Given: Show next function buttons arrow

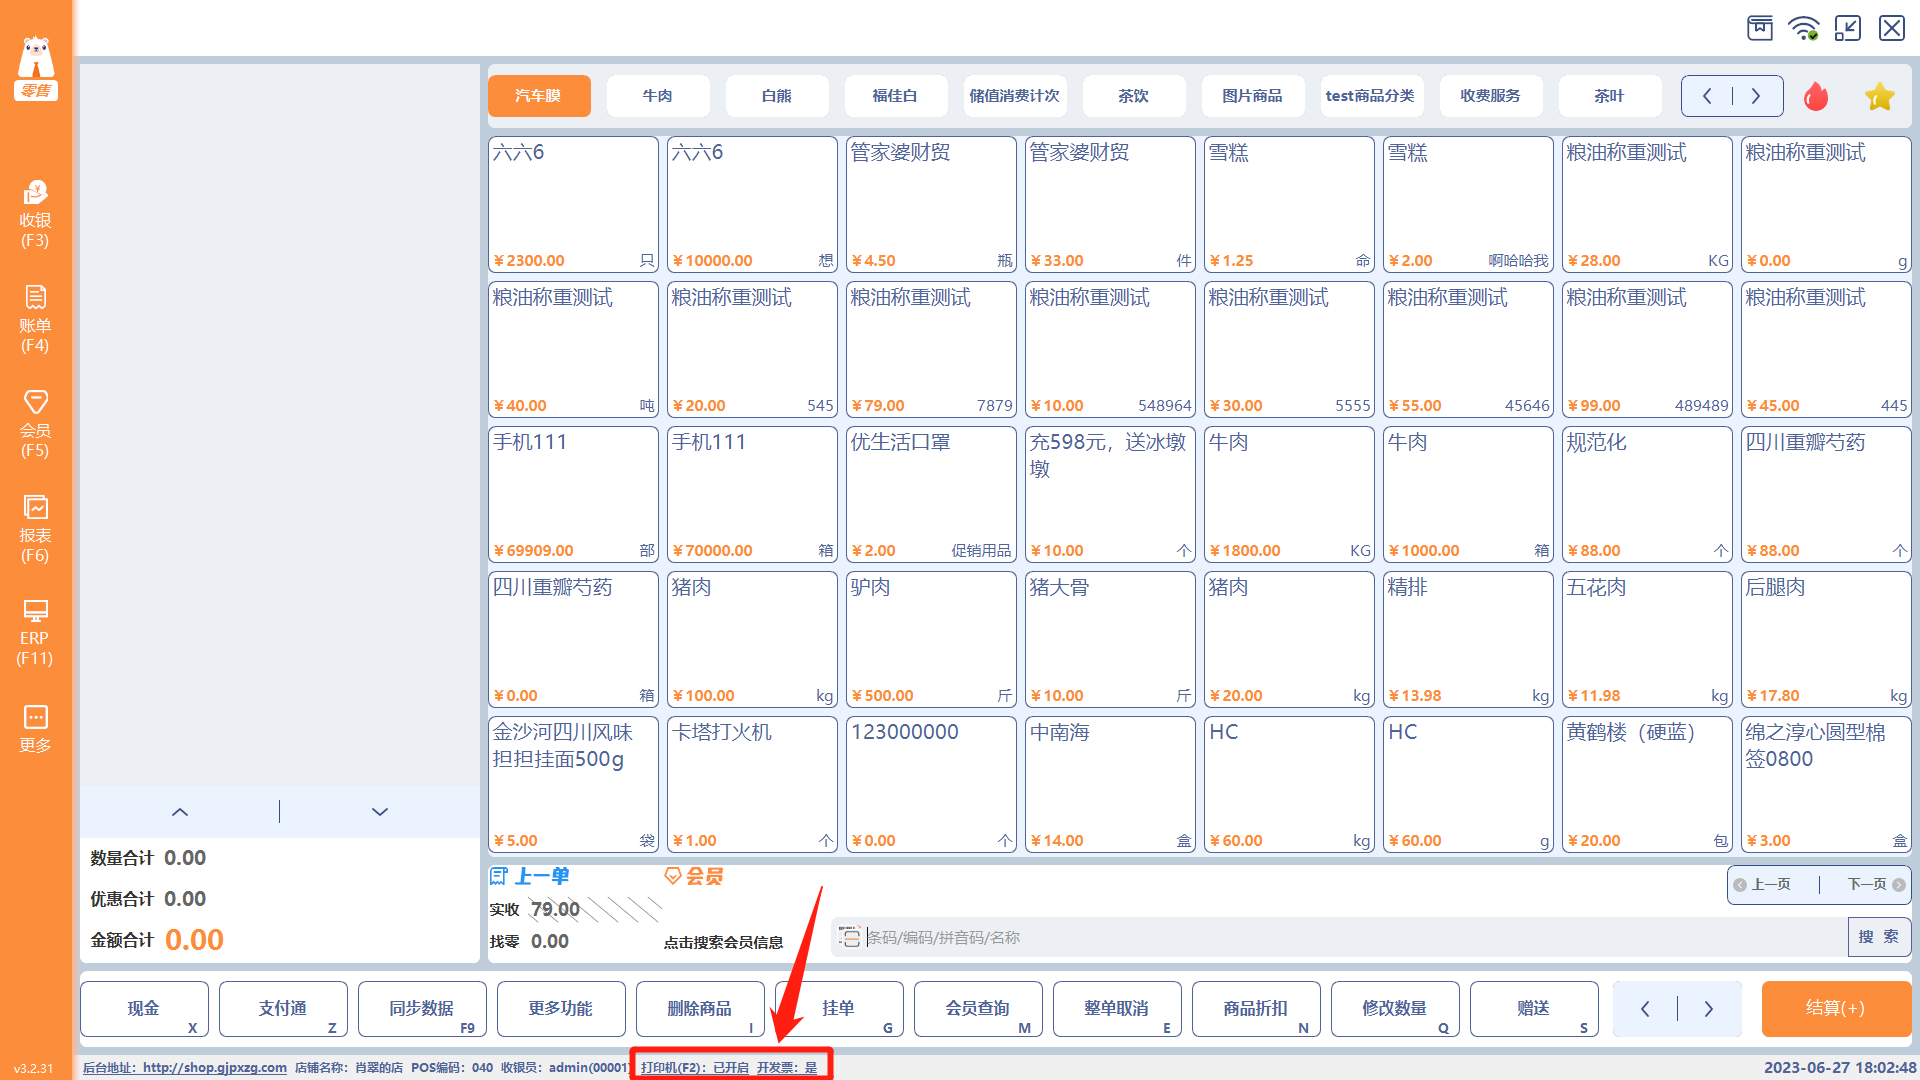Looking at the screenshot, I should pyautogui.click(x=1709, y=1009).
